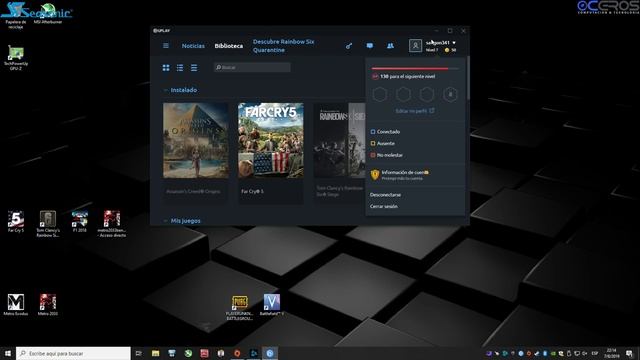Set status to No molestar
The height and width of the screenshot is (360, 640).
click(387, 155)
